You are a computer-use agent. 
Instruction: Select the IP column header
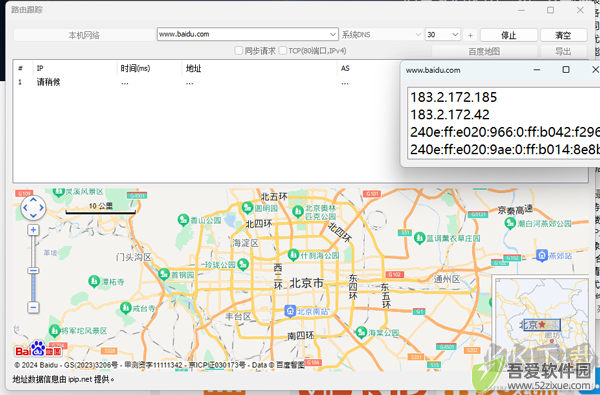(75, 69)
